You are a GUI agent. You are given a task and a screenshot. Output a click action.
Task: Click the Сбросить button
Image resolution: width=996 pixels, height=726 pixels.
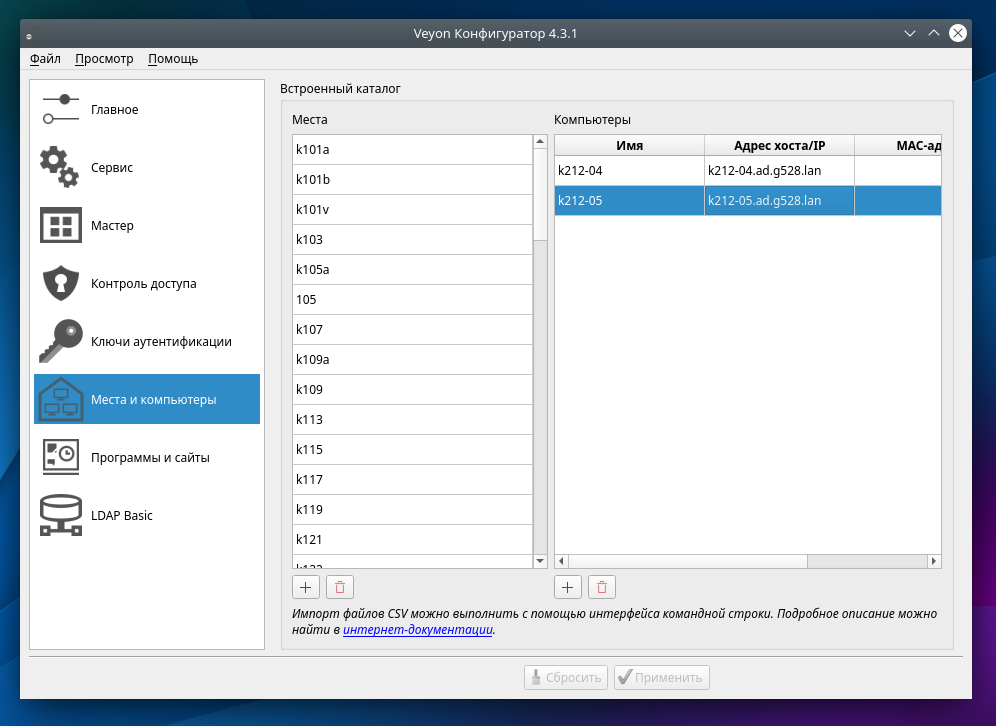coord(566,677)
